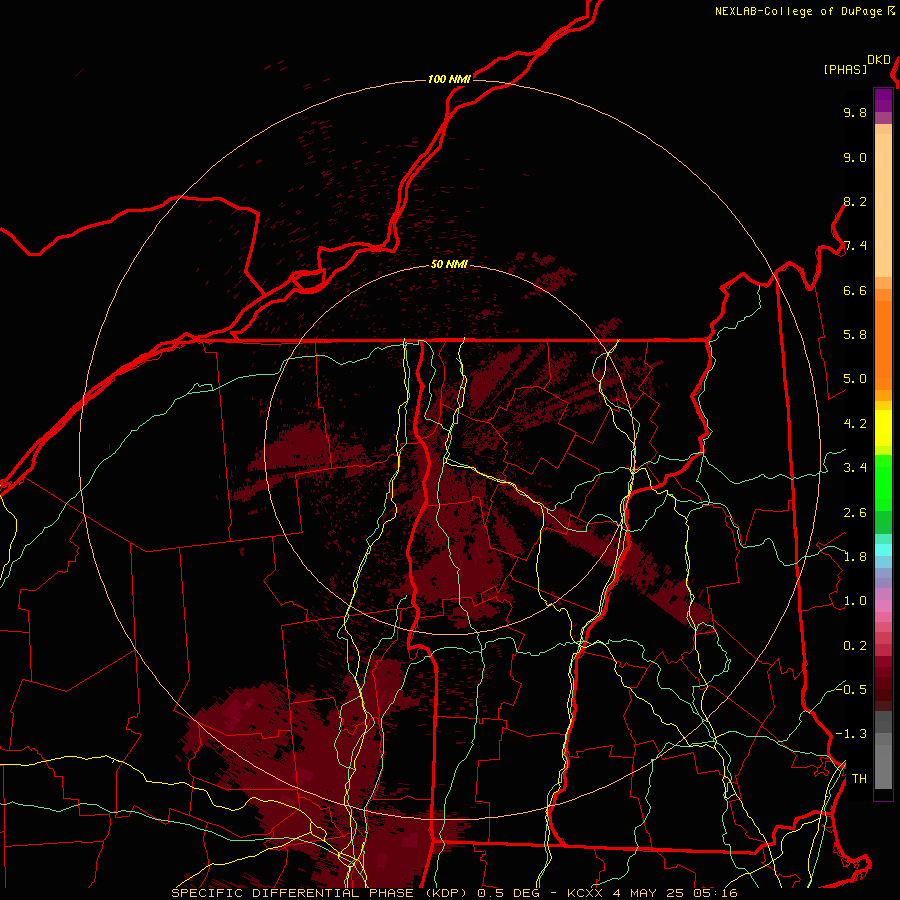Viewport: 900px width, 900px height.
Task: Click the 8.2 legend value
Action: [855, 201]
